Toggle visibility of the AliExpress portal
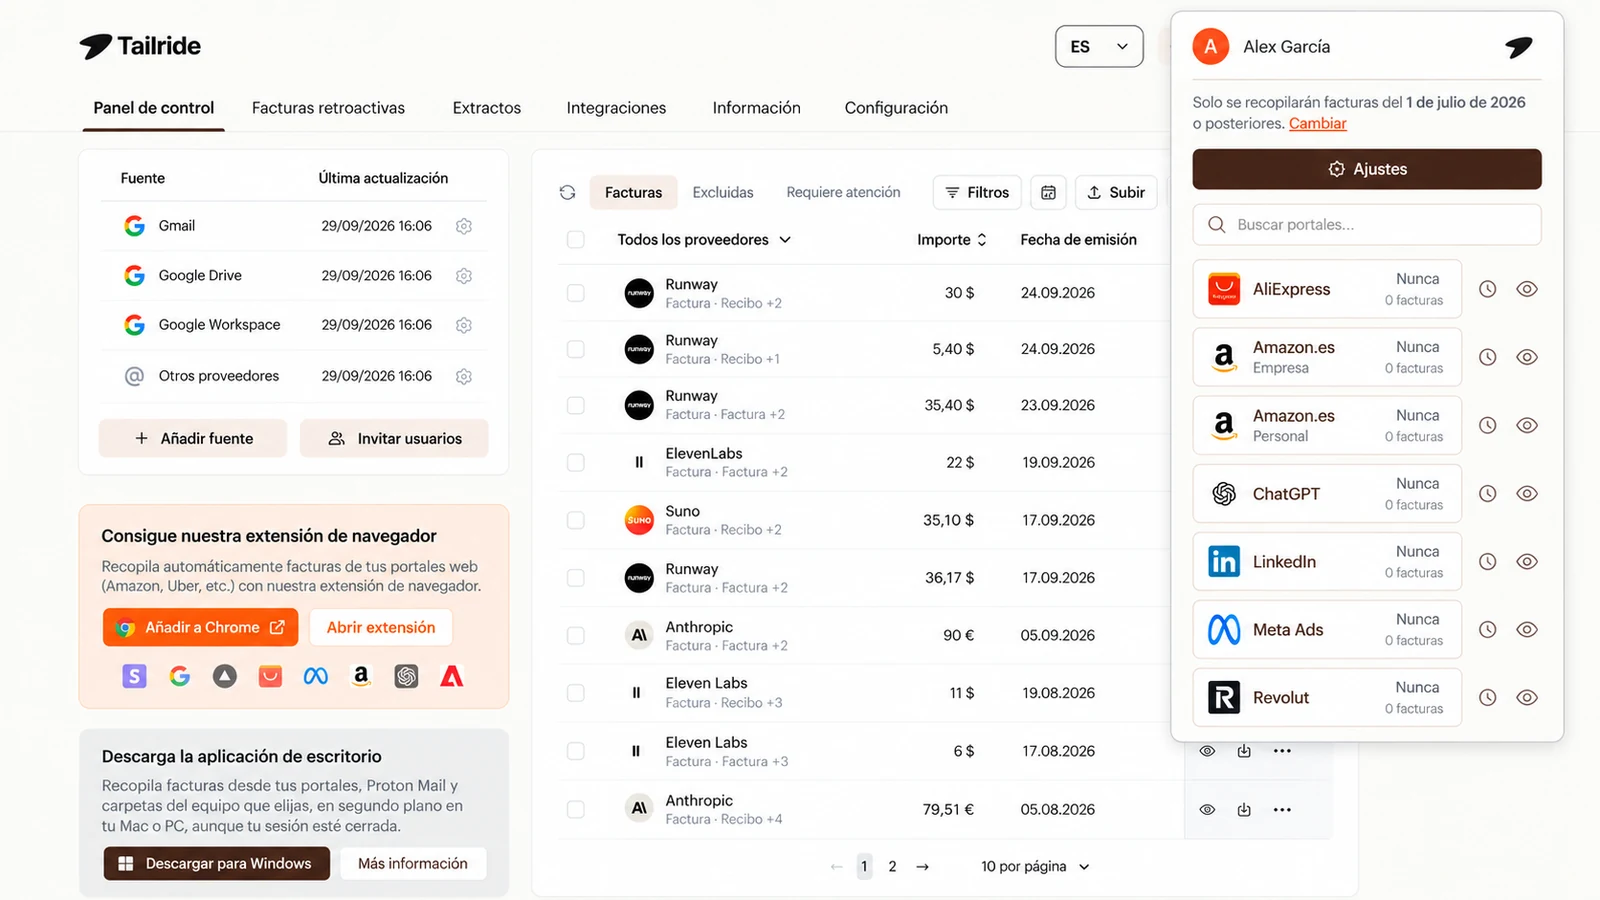 [1527, 289]
